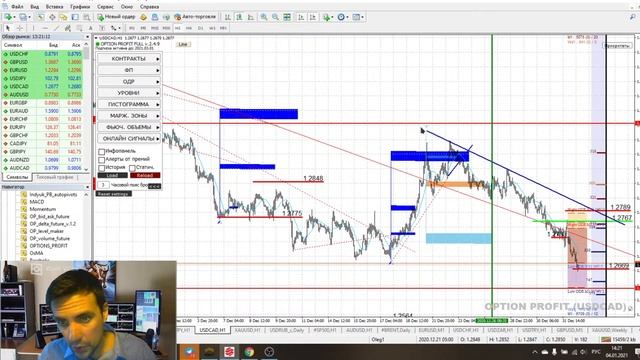Open the Data Window crosshair icon
The height and width of the screenshot is (360, 640).
point(52,17)
